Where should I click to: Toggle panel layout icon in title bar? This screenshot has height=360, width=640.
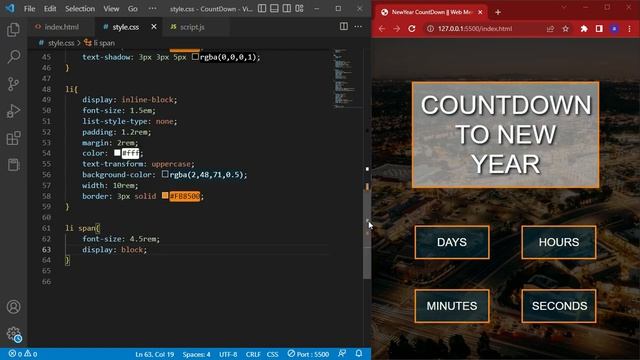(274, 8)
